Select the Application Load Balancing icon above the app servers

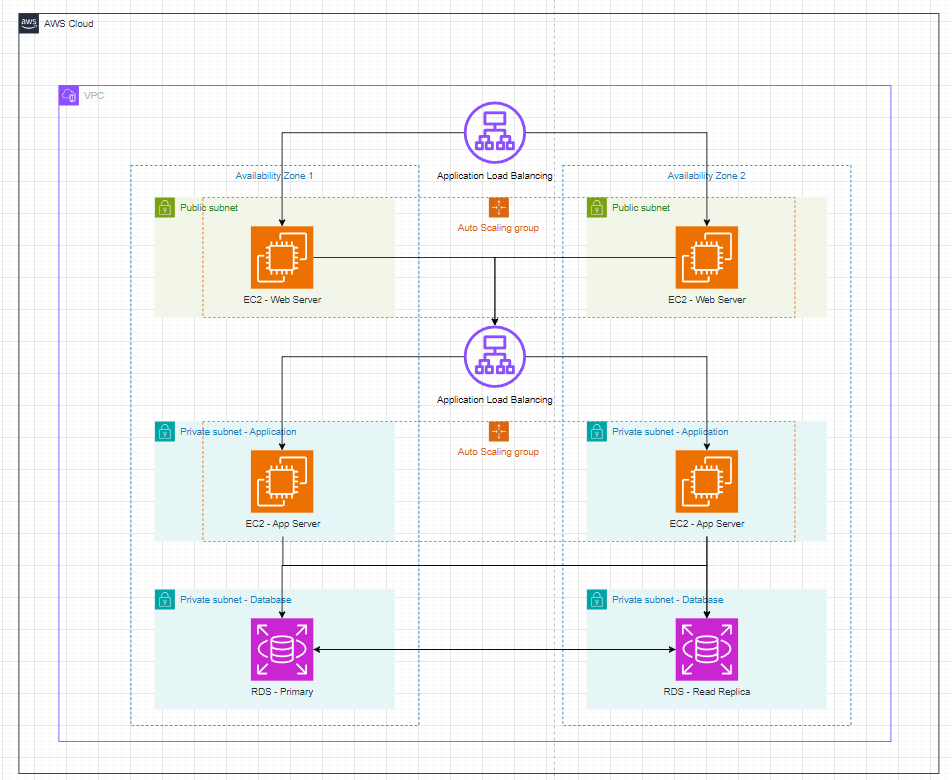click(495, 357)
